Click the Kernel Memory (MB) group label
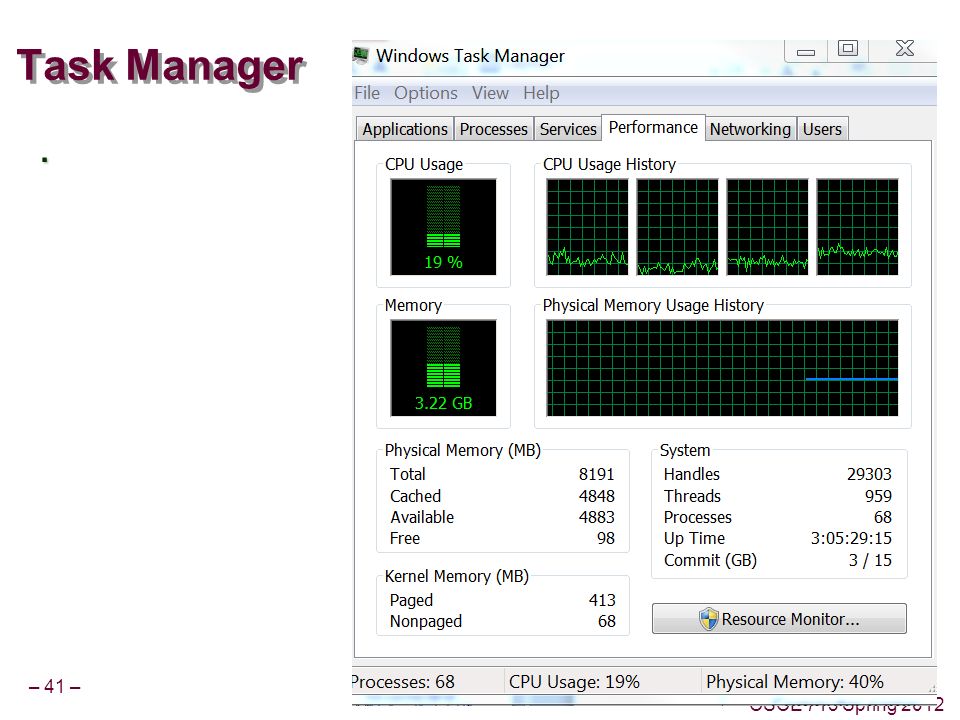This screenshot has width=960, height=720. pyautogui.click(x=457, y=577)
